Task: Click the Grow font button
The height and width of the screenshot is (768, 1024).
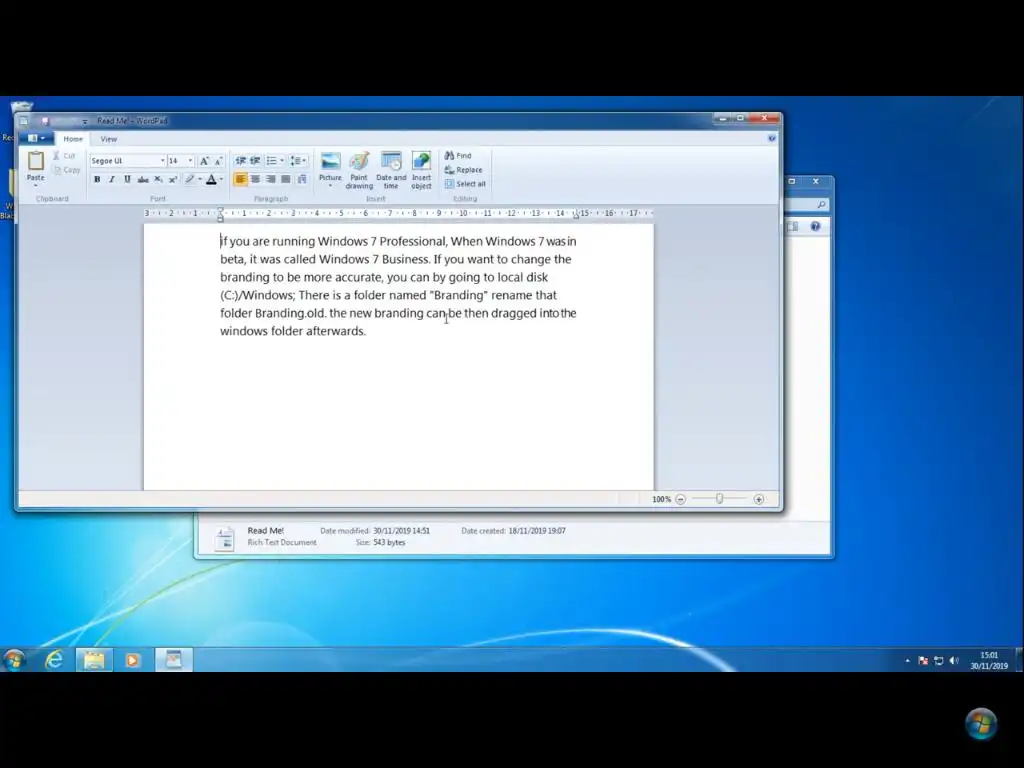Action: click(x=204, y=161)
